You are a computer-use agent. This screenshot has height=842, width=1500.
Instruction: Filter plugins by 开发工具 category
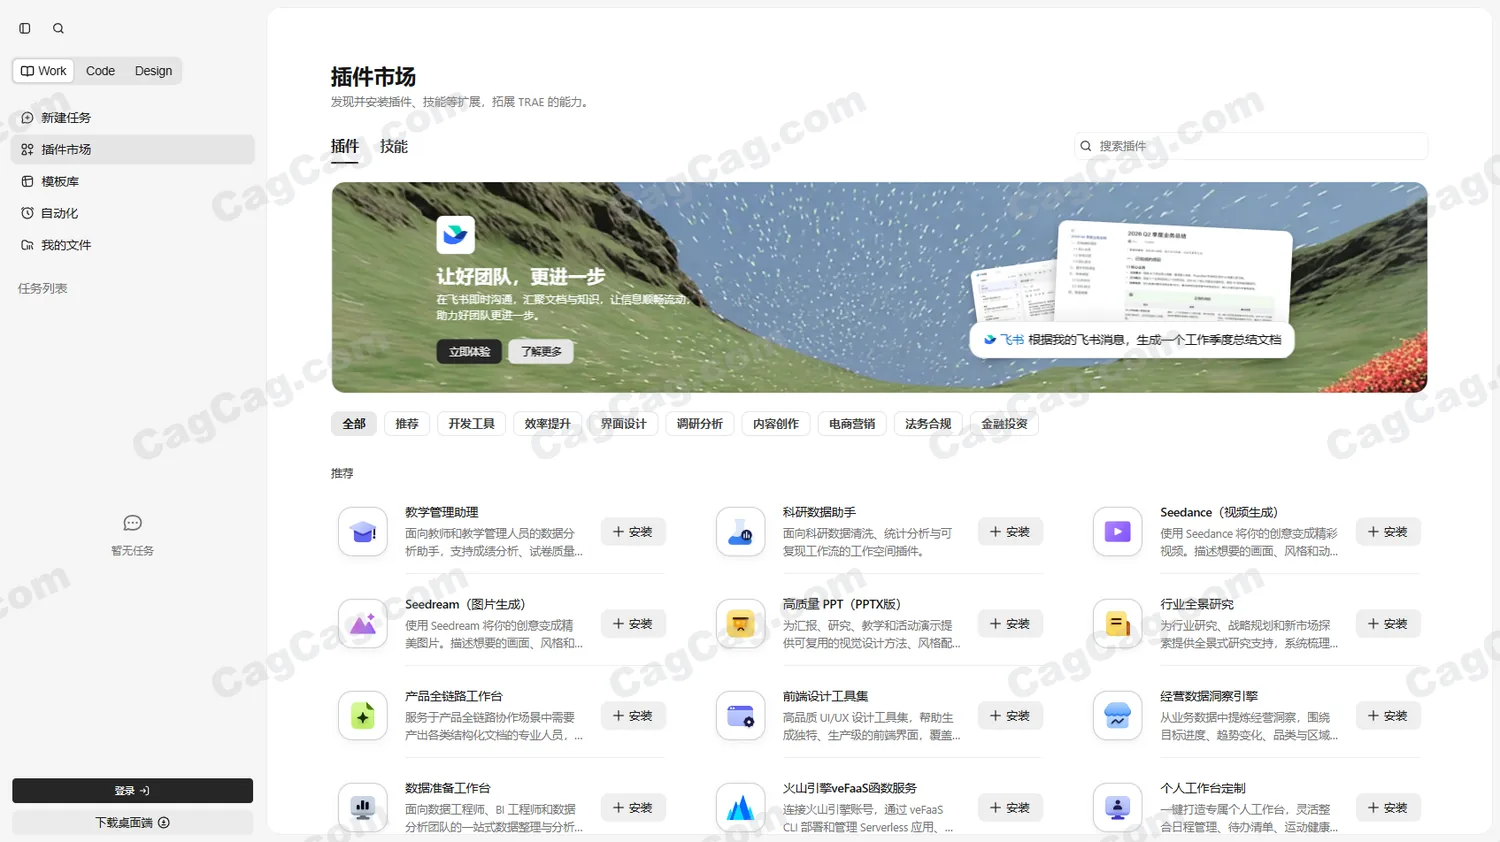tap(472, 424)
